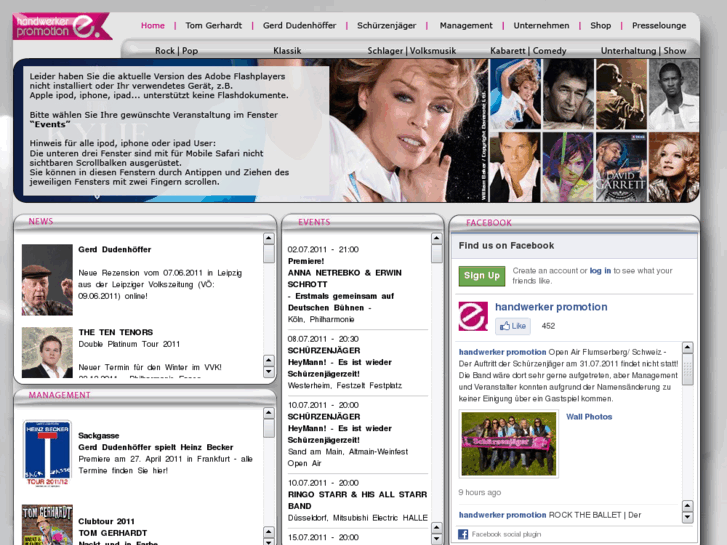Click Facebook feed scroll down arrow
The image size is (727, 545).
[688, 517]
